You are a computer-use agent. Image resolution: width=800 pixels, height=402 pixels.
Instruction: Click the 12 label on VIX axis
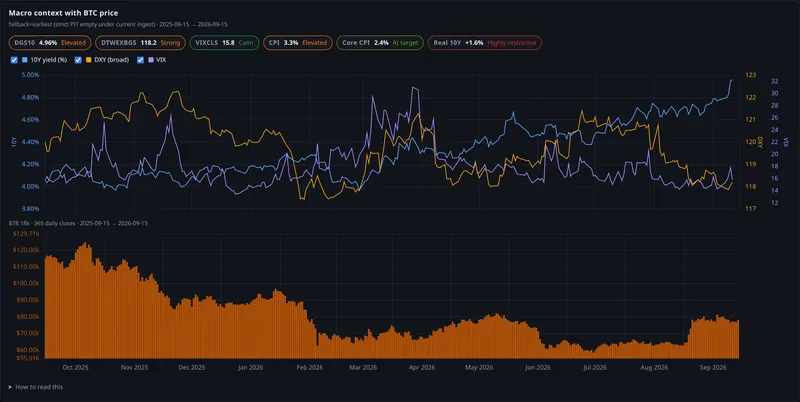point(774,203)
